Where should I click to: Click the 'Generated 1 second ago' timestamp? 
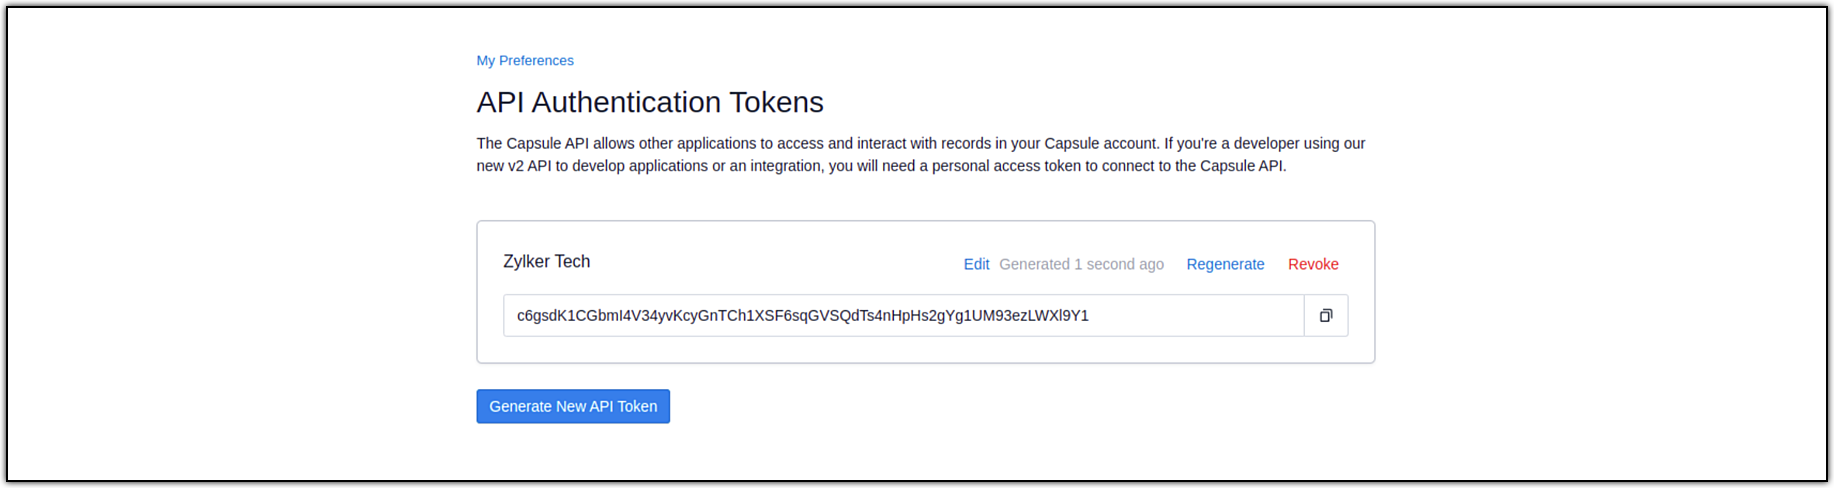(1081, 264)
